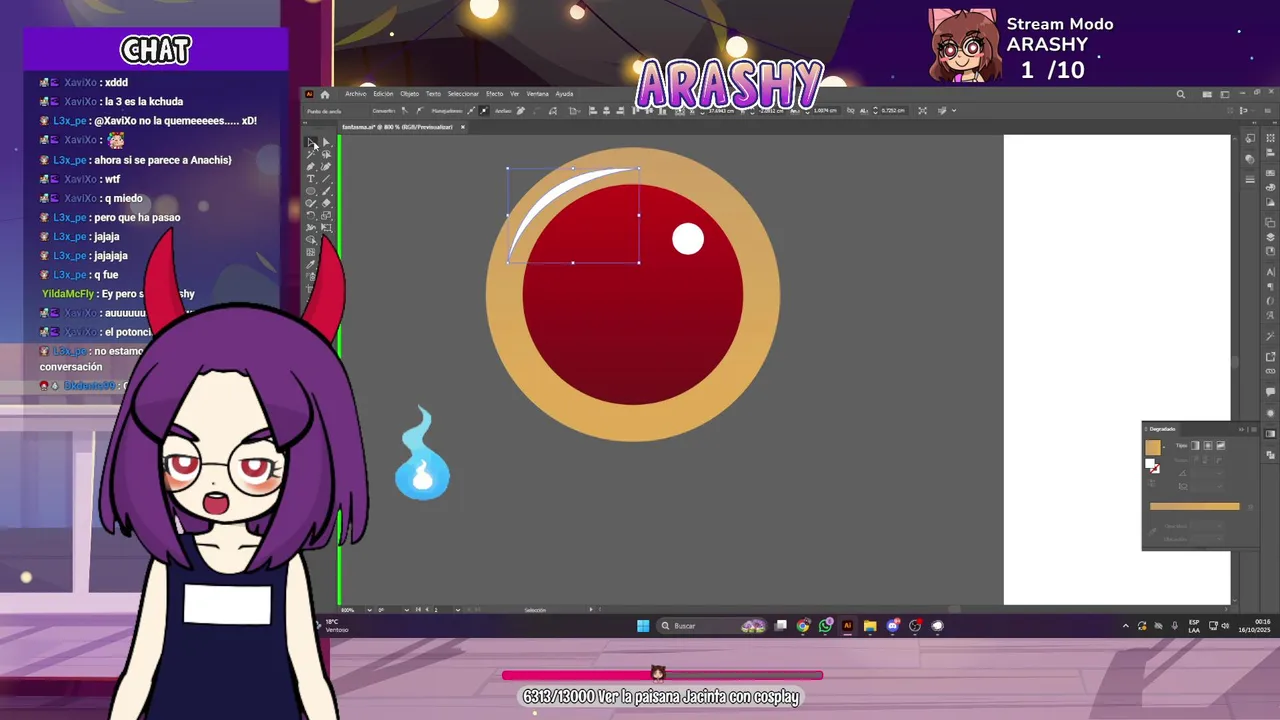
Task: Open the gradient angle dropdown
Action: (1219, 473)
